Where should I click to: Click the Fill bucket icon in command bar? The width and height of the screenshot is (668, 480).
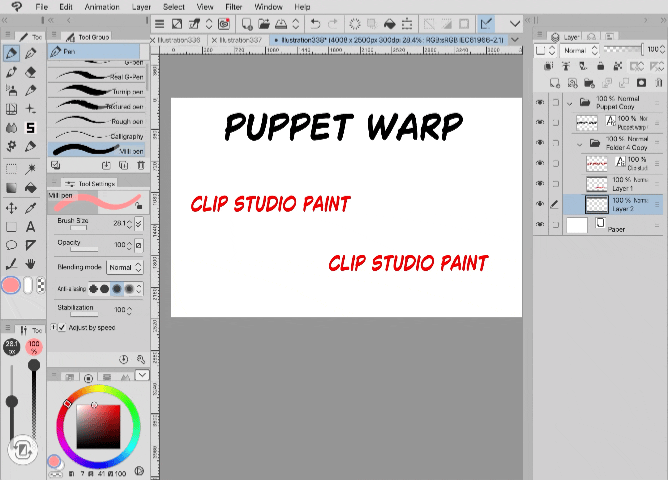pyautogui.click(x=390, y=24)
